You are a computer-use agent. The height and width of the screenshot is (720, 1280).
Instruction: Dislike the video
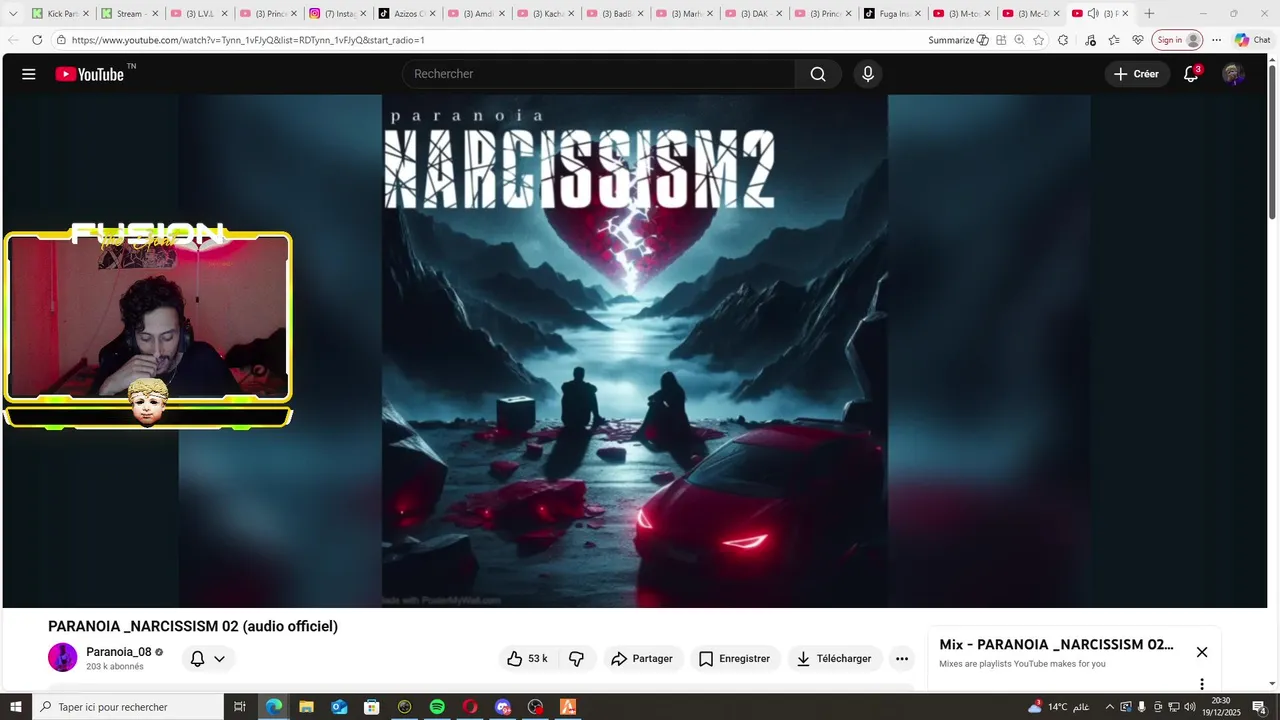(577, 659)
